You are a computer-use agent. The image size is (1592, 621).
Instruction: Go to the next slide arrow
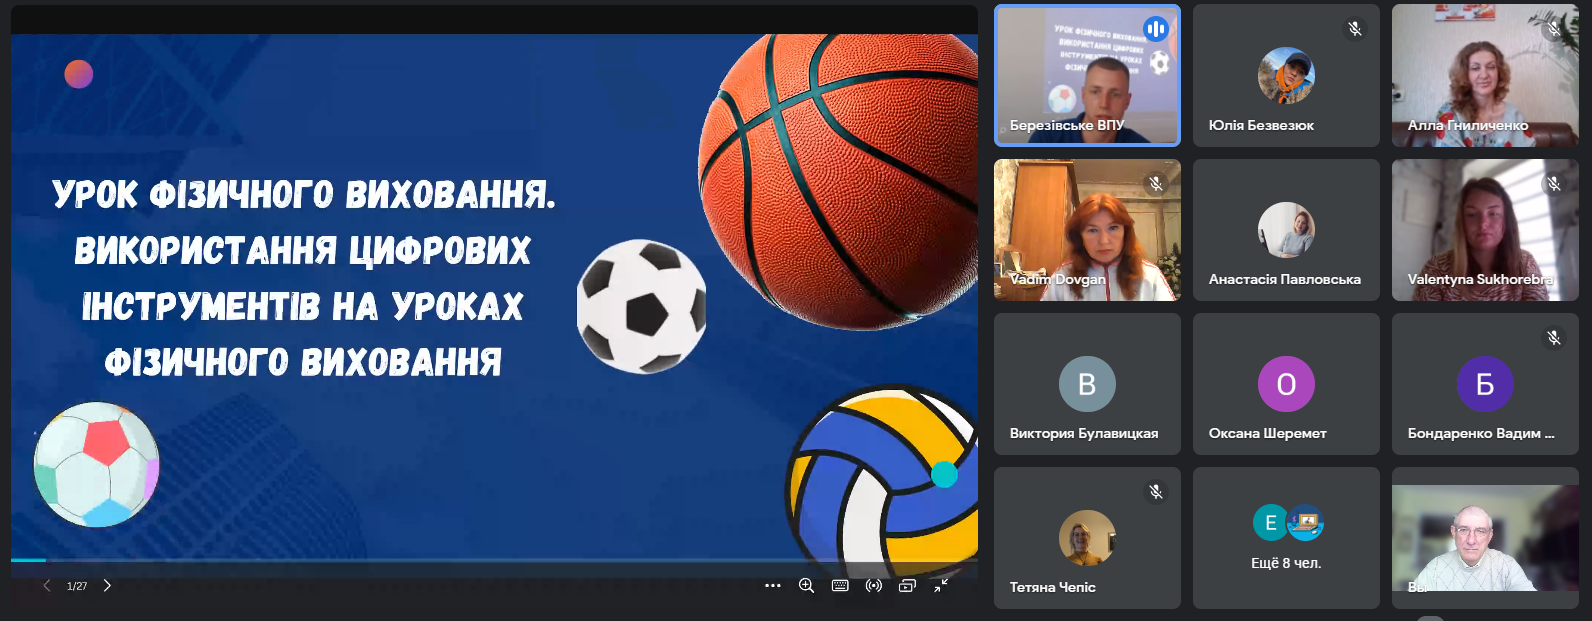click(x=107, y=586)
